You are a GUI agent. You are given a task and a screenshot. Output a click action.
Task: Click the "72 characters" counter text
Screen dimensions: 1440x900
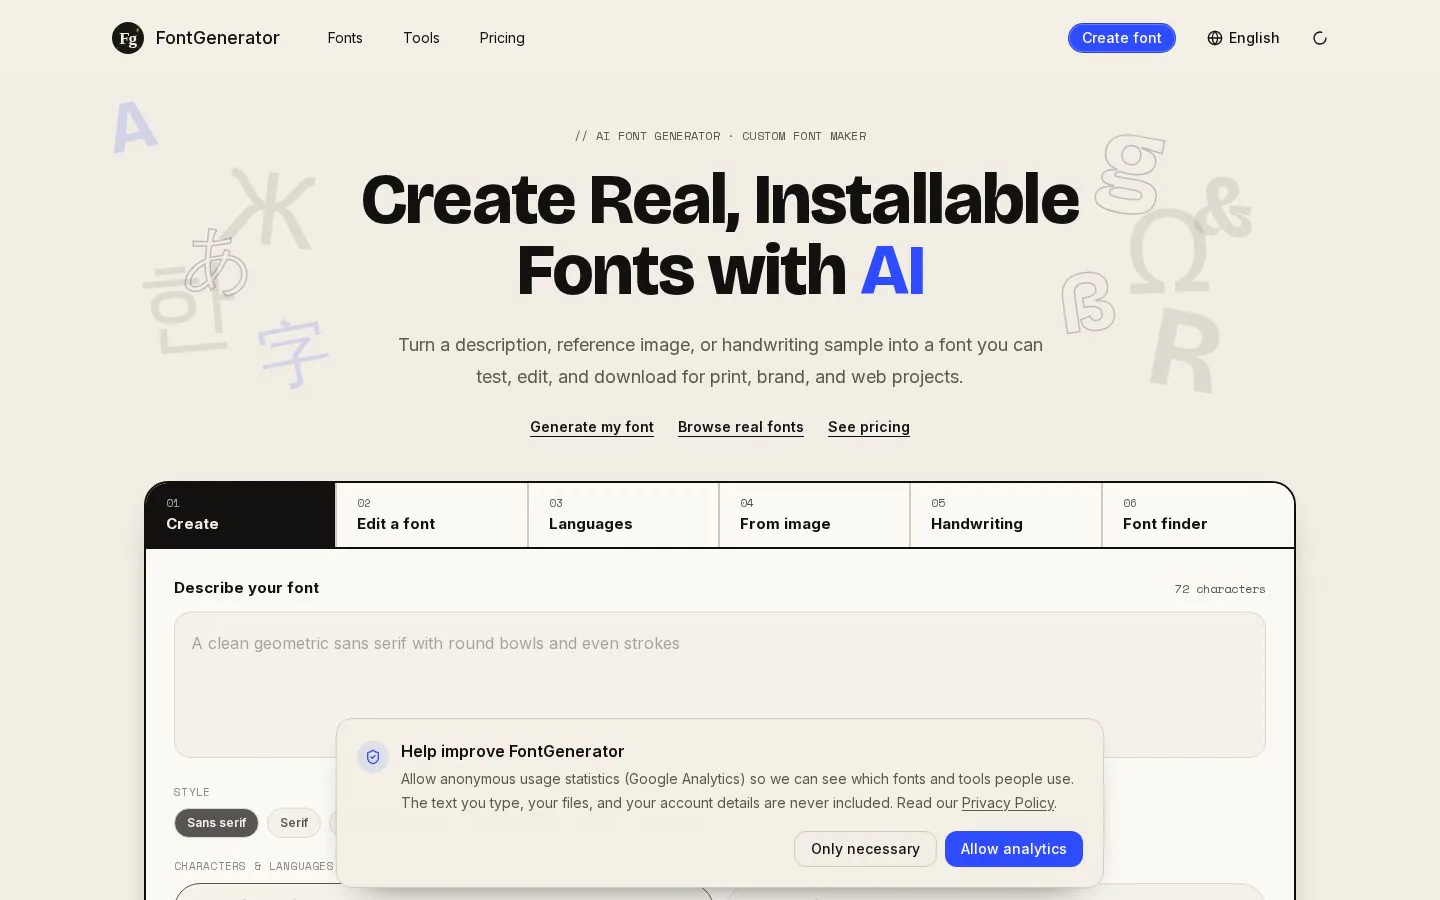pyautogui.click(x=1220, y=589)
